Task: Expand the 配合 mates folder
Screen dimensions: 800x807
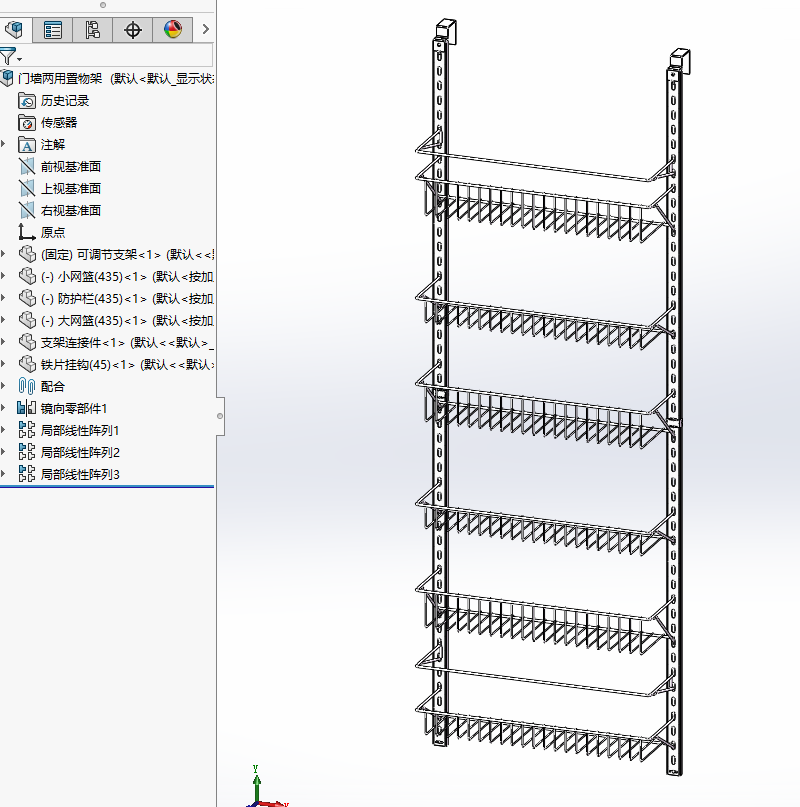Action: (3, 386)
